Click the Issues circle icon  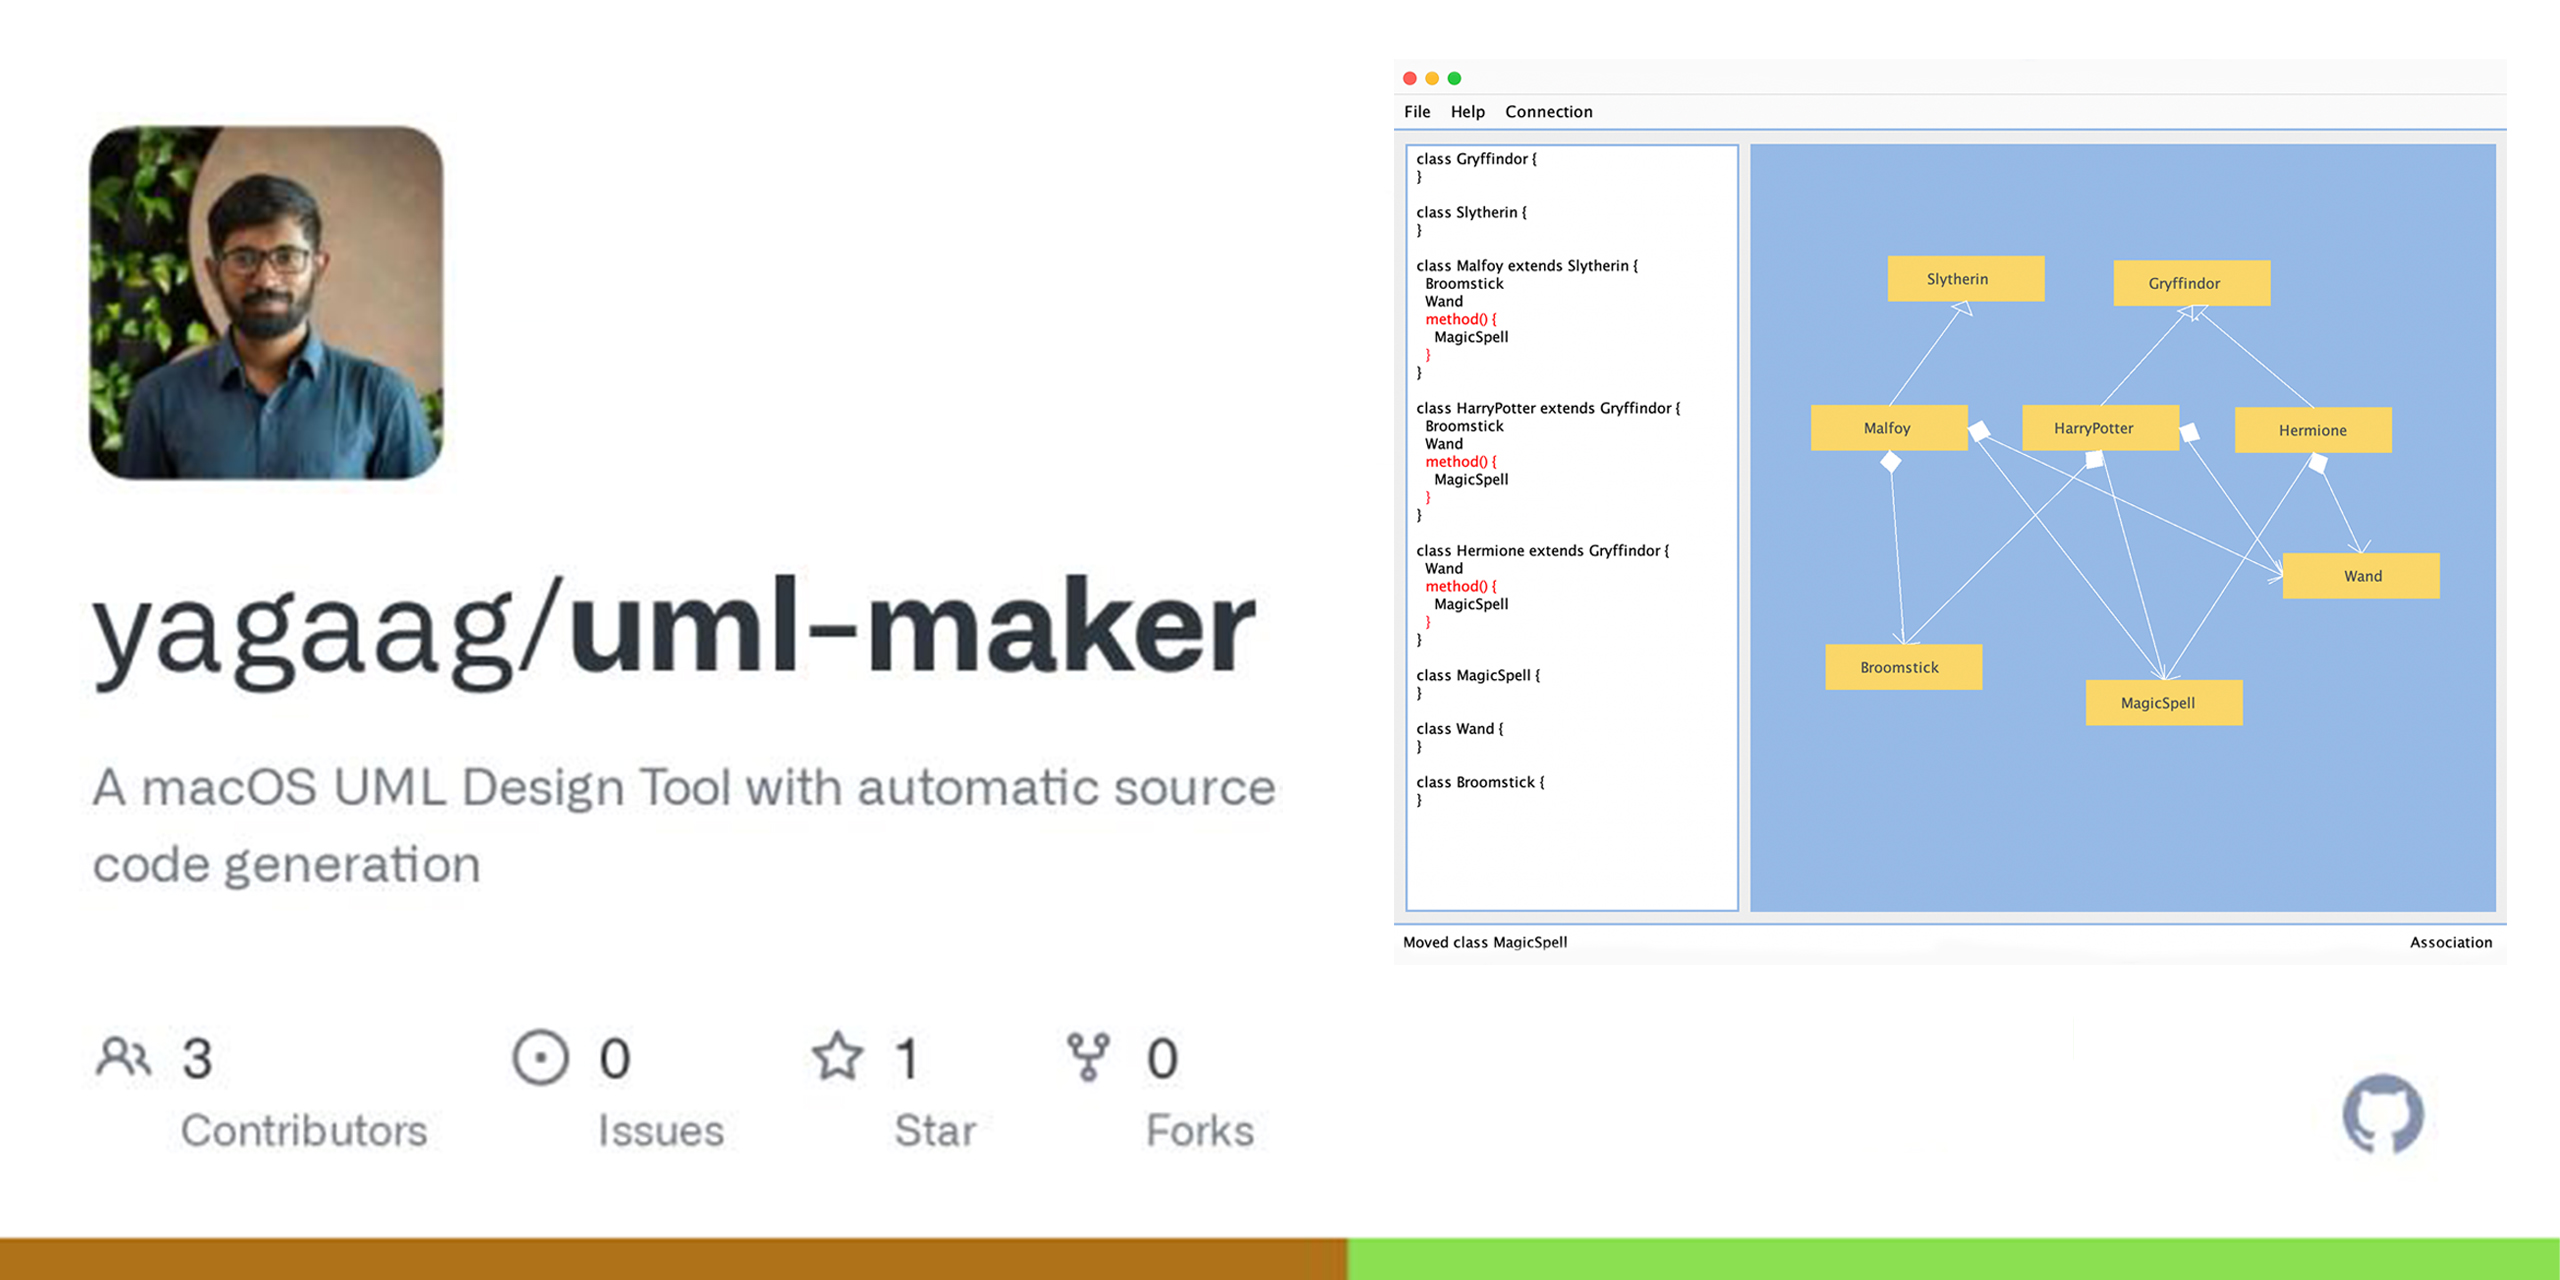click(540, 1057)
